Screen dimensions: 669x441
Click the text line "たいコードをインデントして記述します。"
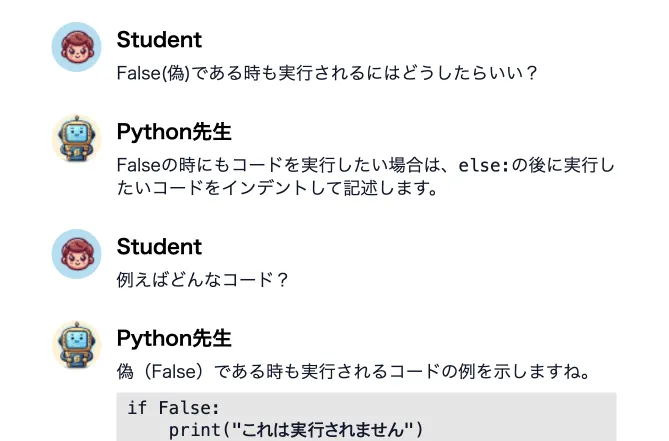pyautogui.click(x=278, y=187)
